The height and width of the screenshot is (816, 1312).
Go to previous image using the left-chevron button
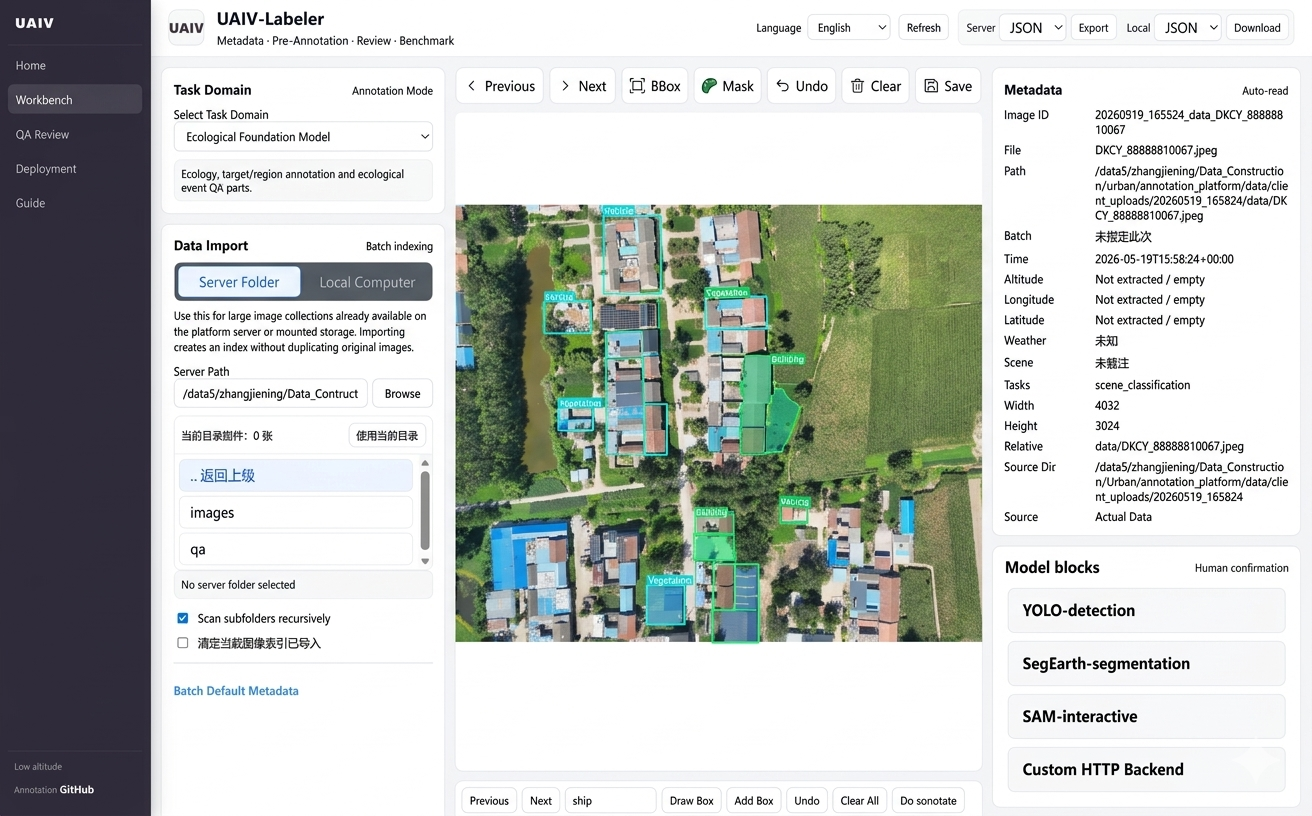tap(500, 86)
